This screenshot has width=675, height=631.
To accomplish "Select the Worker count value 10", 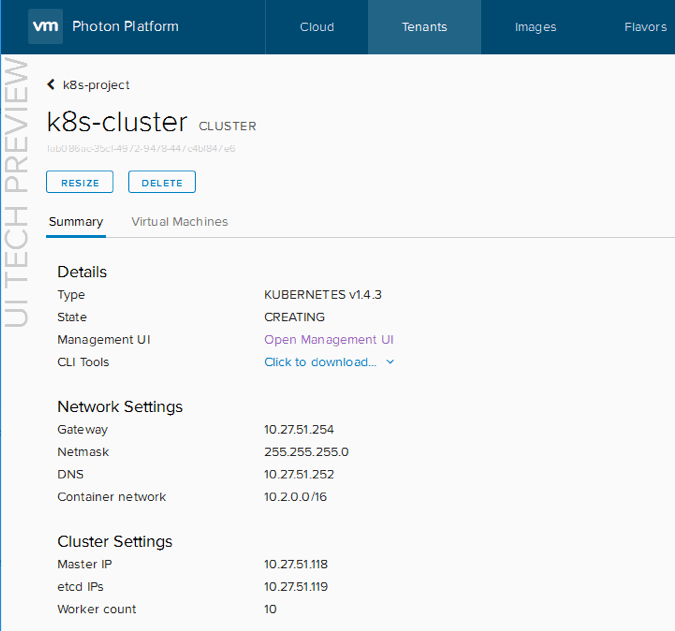I will click(270, 609).
